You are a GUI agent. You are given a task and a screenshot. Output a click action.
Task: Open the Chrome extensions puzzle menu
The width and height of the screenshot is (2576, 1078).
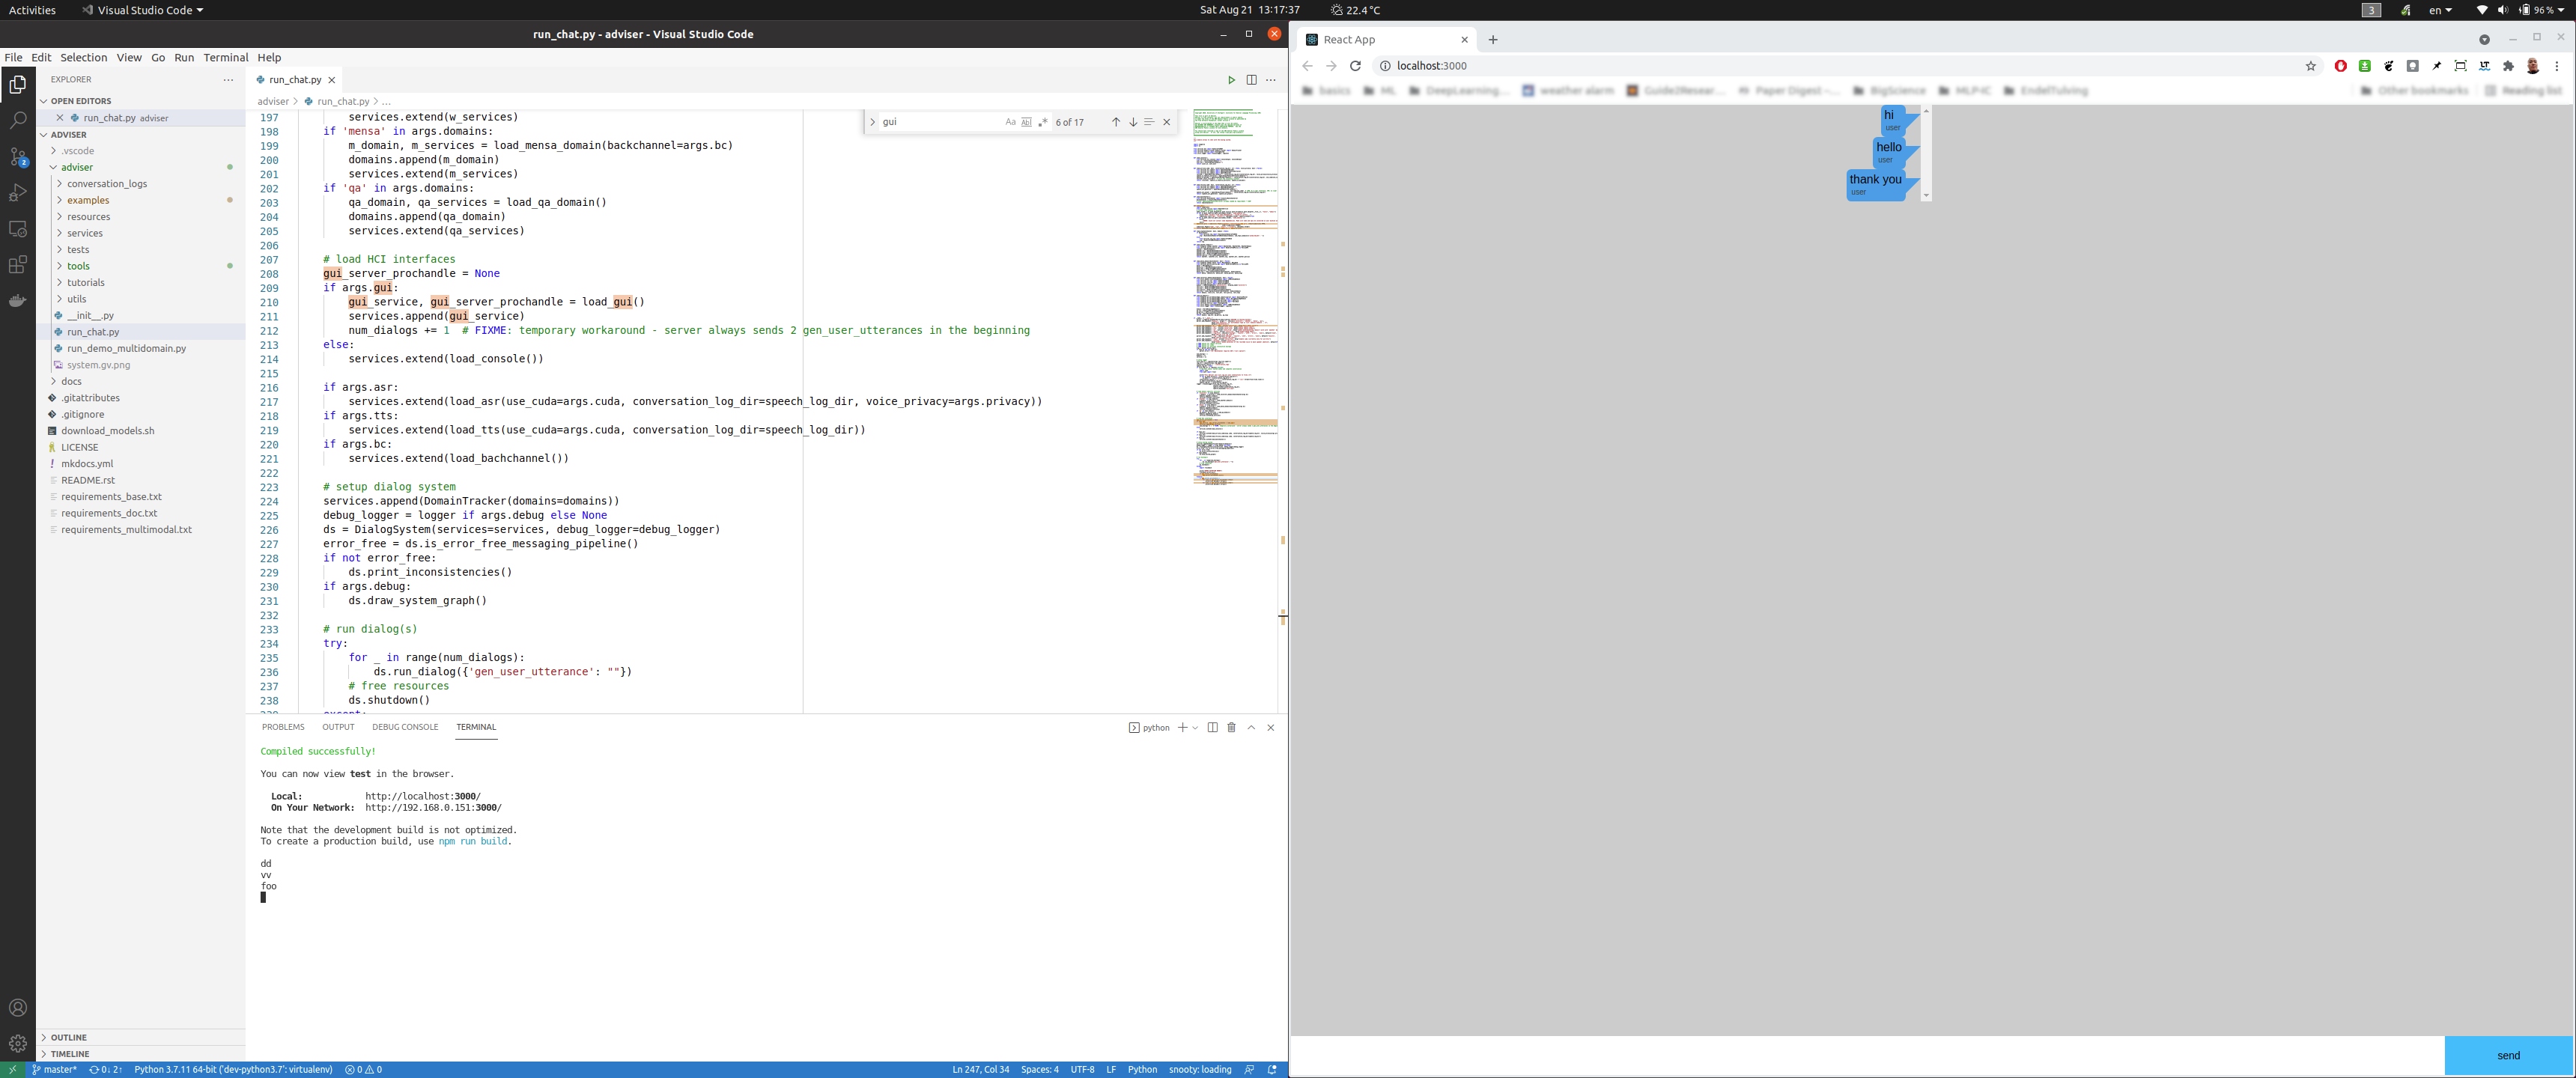pos(2508,66)
